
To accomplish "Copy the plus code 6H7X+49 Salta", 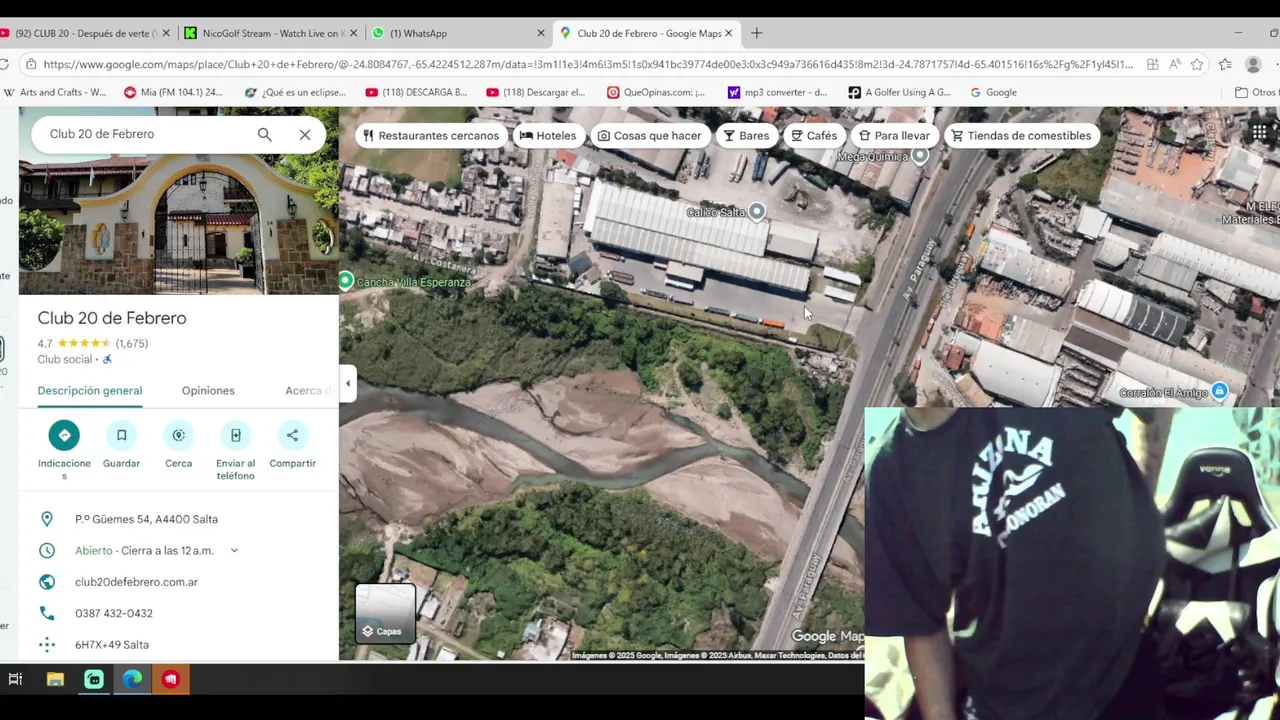I will pos(112,645).
